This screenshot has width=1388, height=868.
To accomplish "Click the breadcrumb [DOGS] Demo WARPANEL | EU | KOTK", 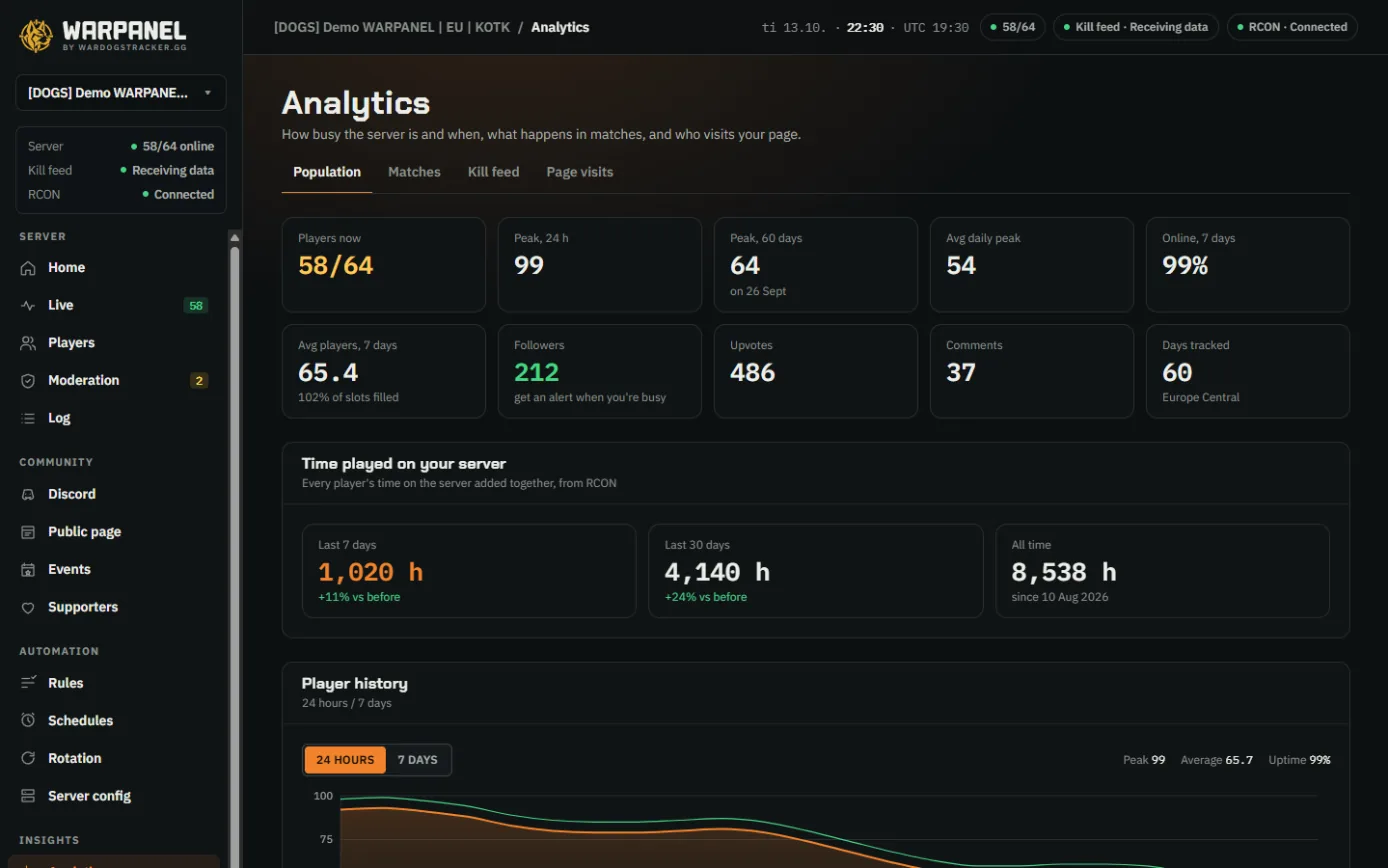I will coord(391,27).
